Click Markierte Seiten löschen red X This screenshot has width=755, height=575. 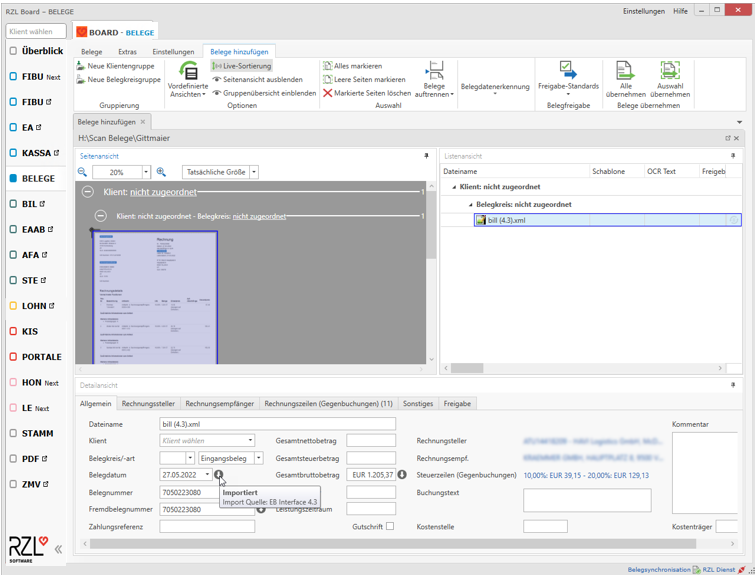(x=327, y=93)
